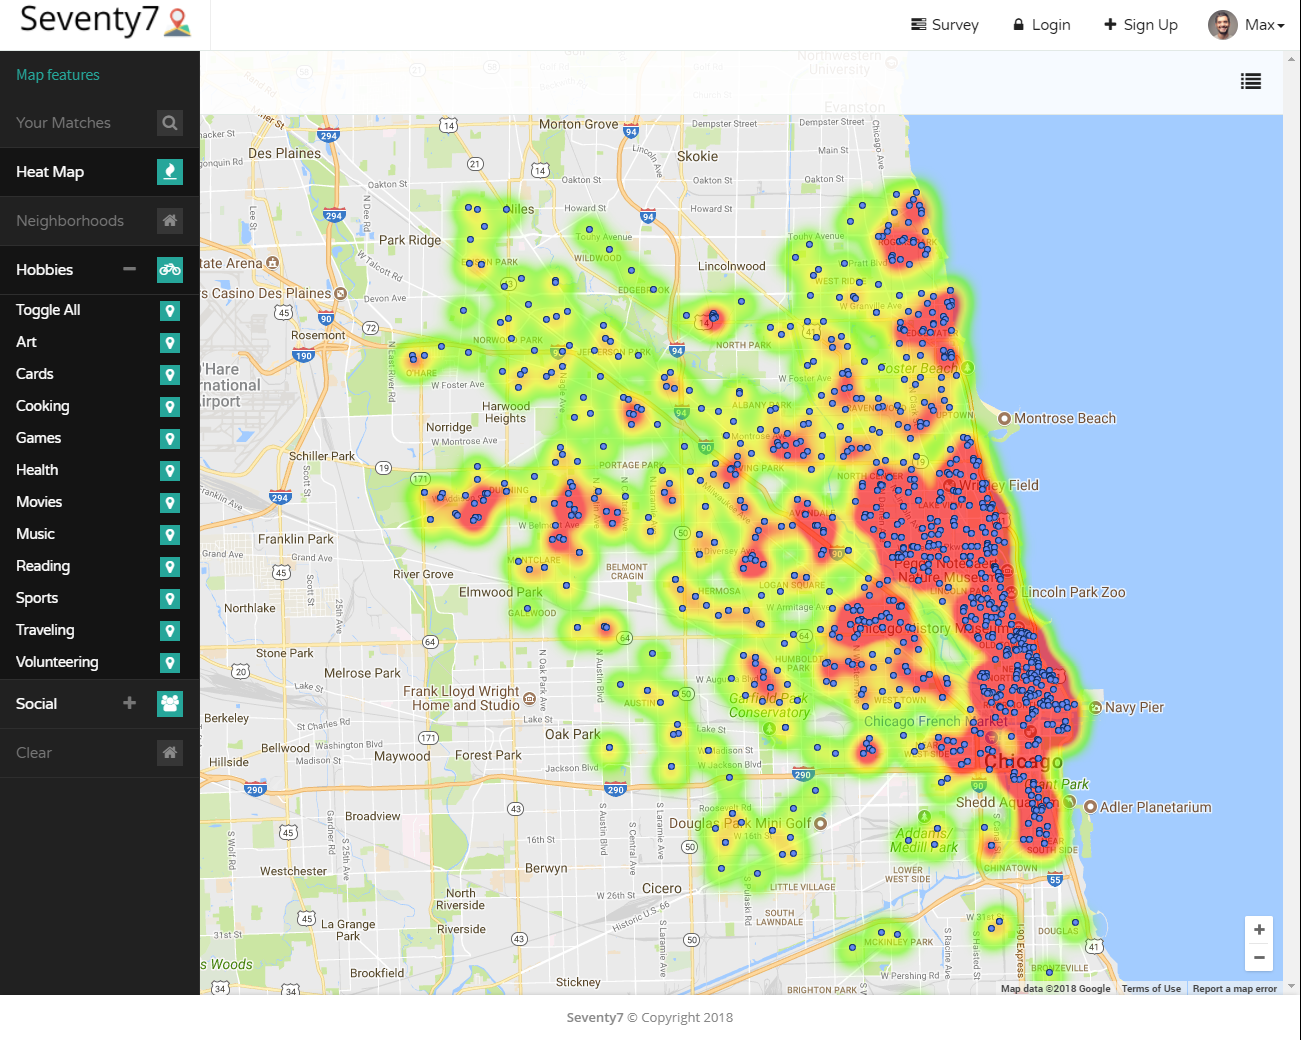Open the Survey menu item

(945, 25)
